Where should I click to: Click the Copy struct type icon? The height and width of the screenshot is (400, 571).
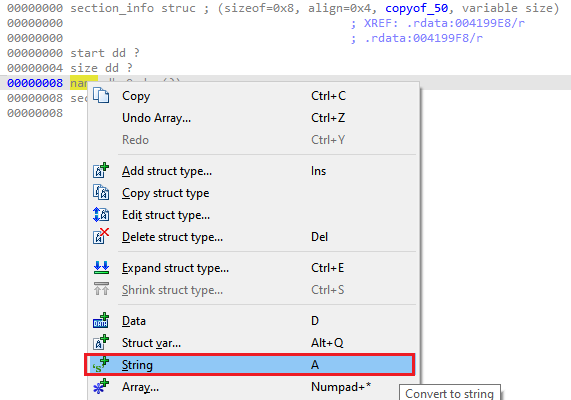tap(101, 192)
